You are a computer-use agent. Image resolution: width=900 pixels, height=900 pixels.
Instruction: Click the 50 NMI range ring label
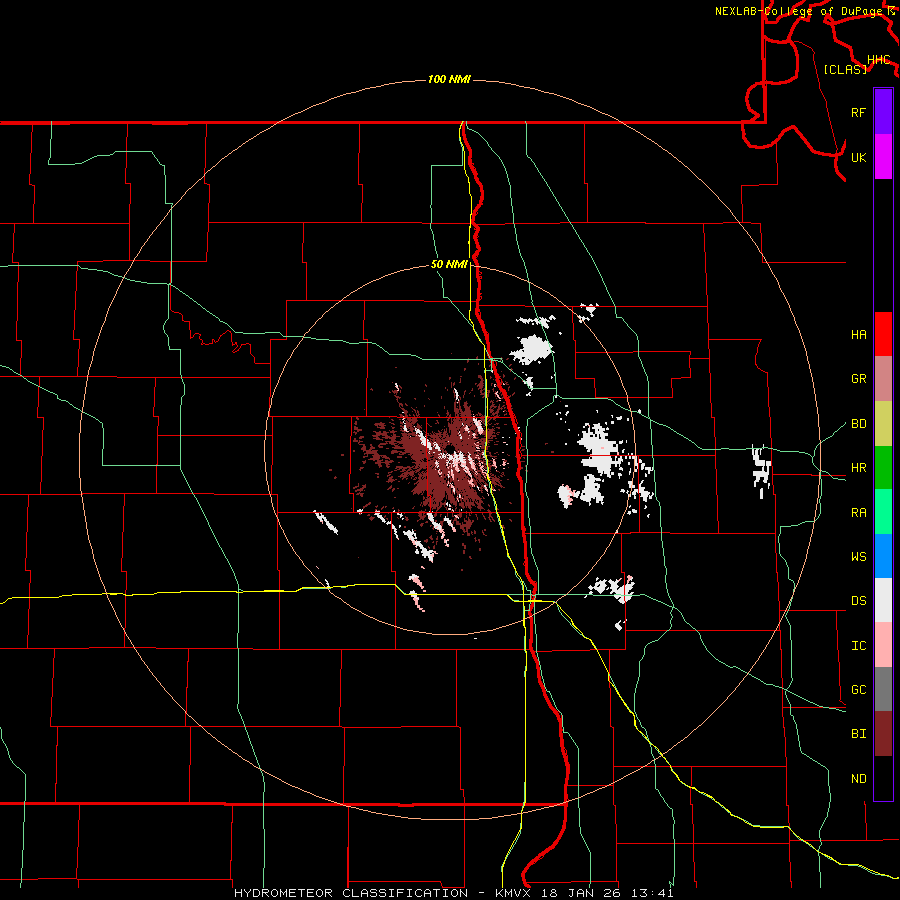coord(449,265)
